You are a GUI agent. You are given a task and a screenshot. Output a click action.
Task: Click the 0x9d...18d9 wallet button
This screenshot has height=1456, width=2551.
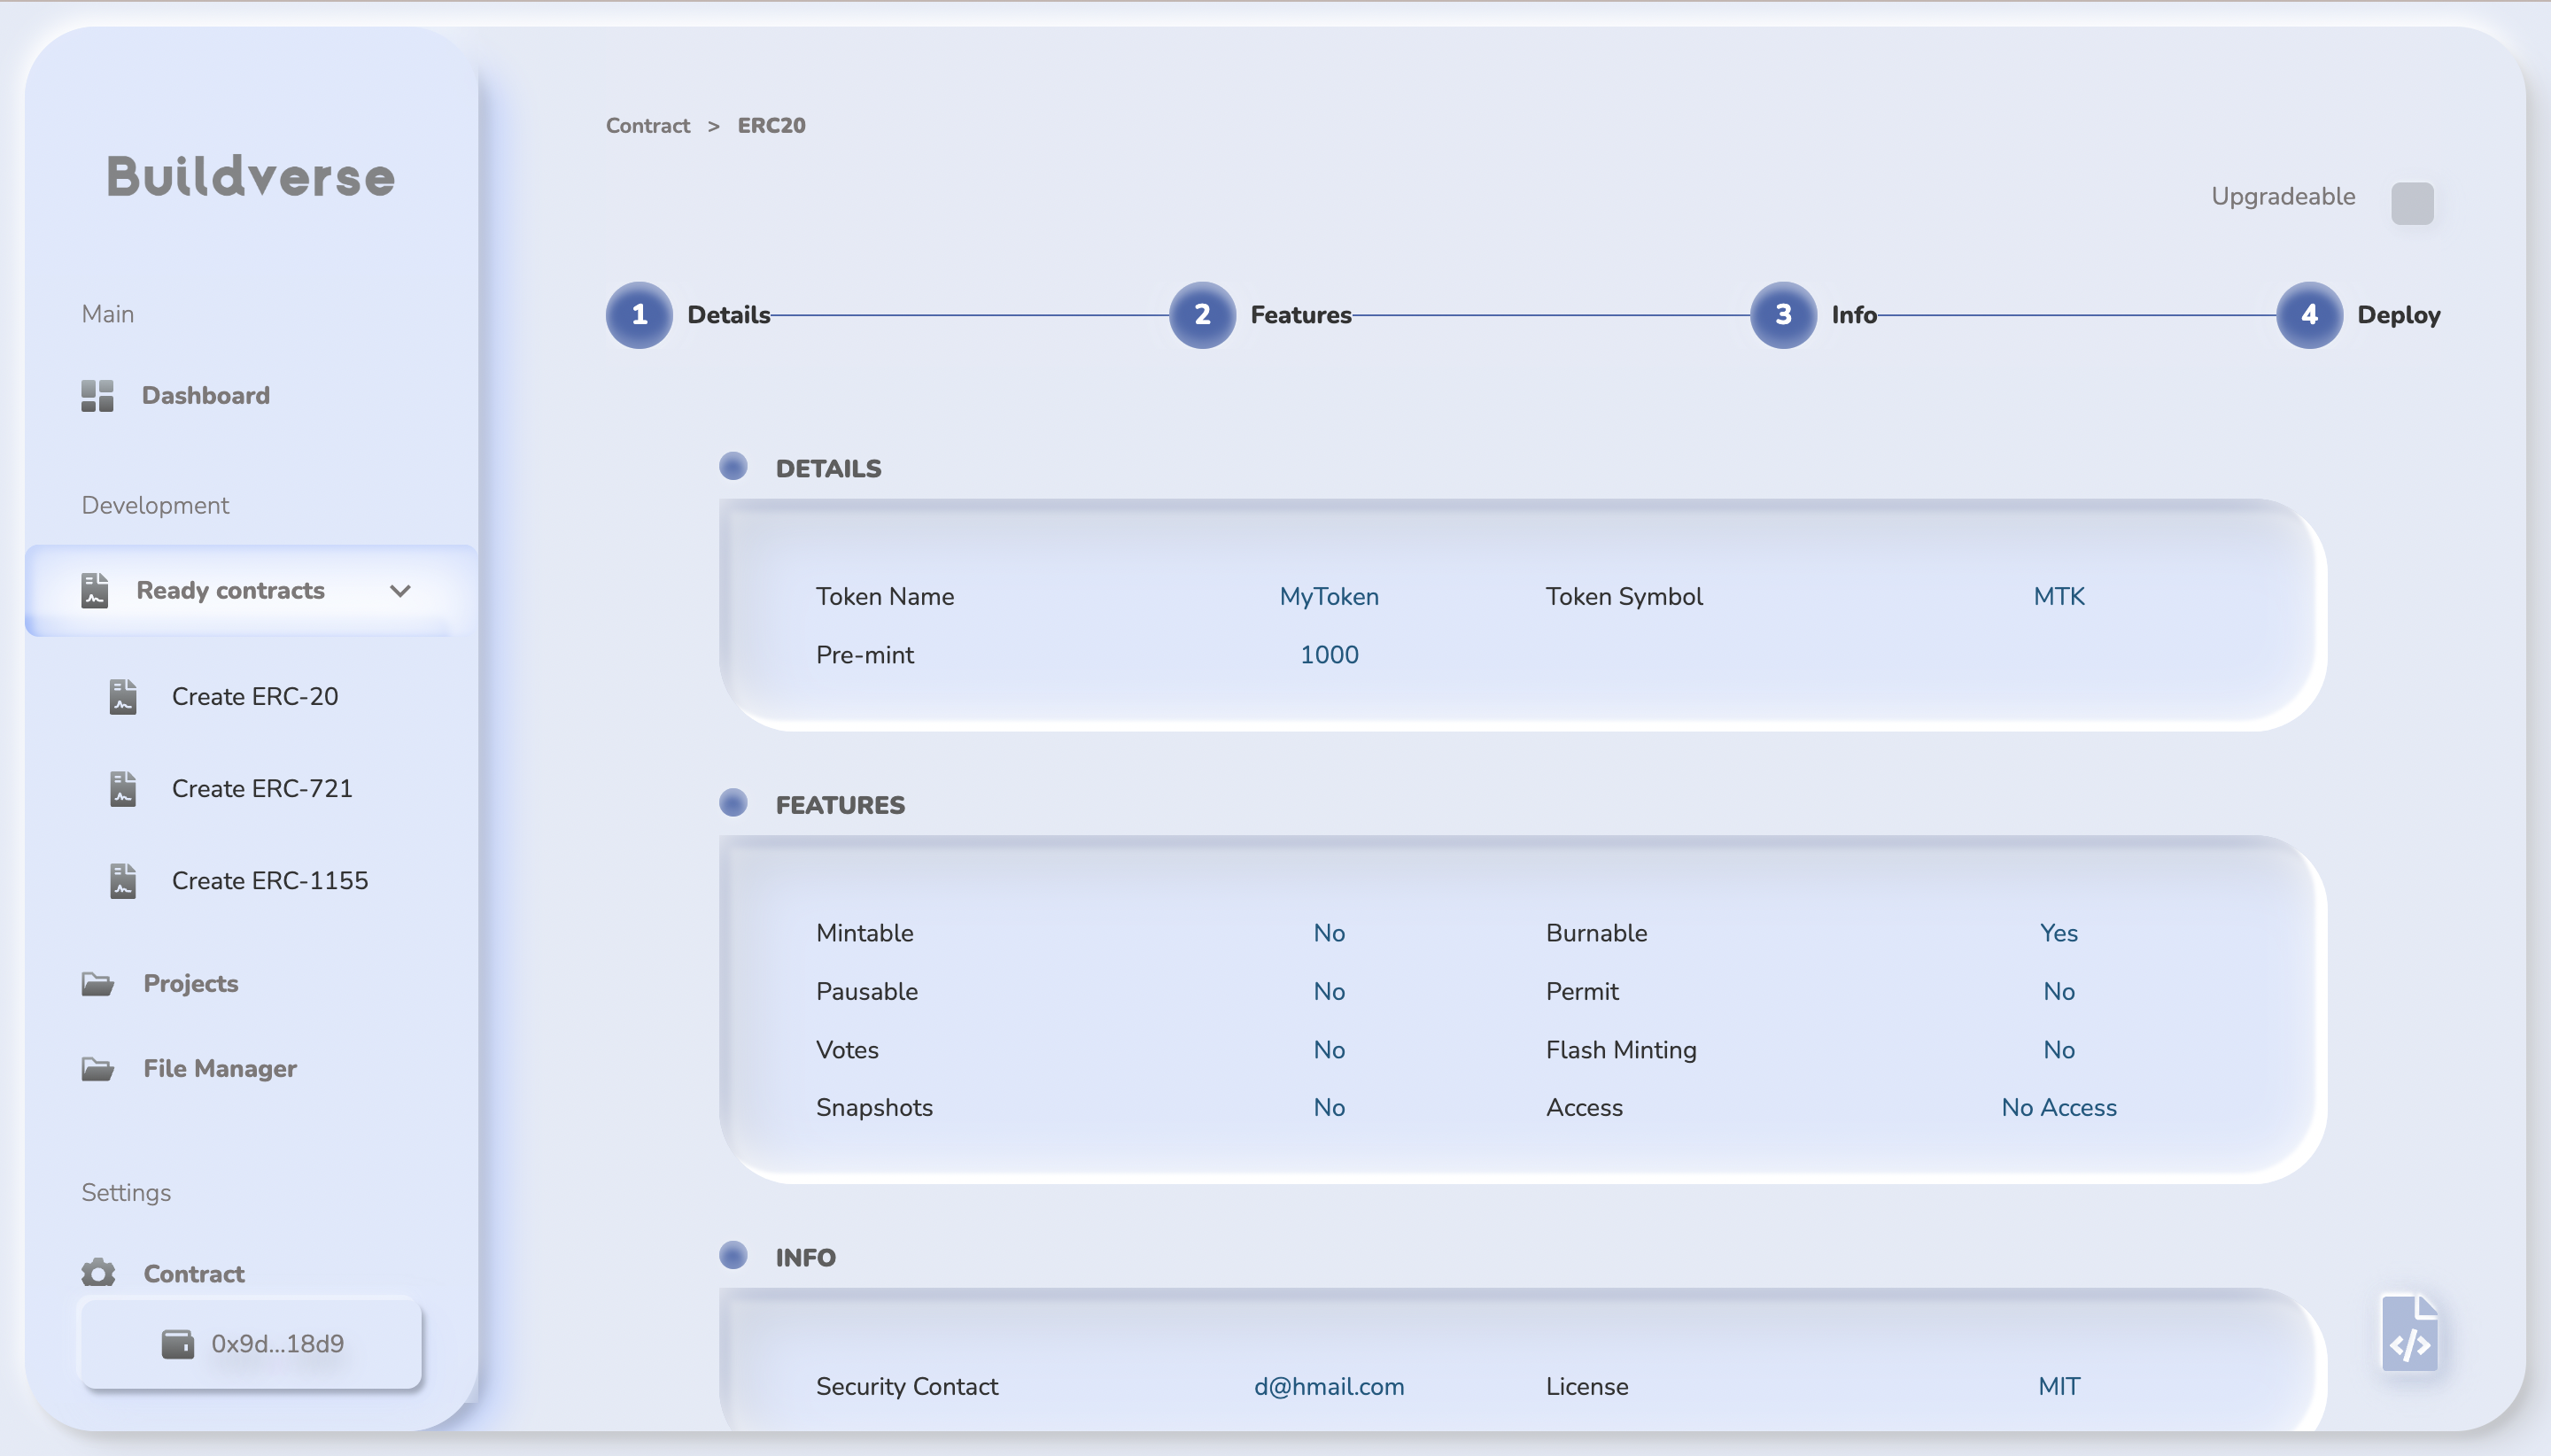pos(251,1343)
